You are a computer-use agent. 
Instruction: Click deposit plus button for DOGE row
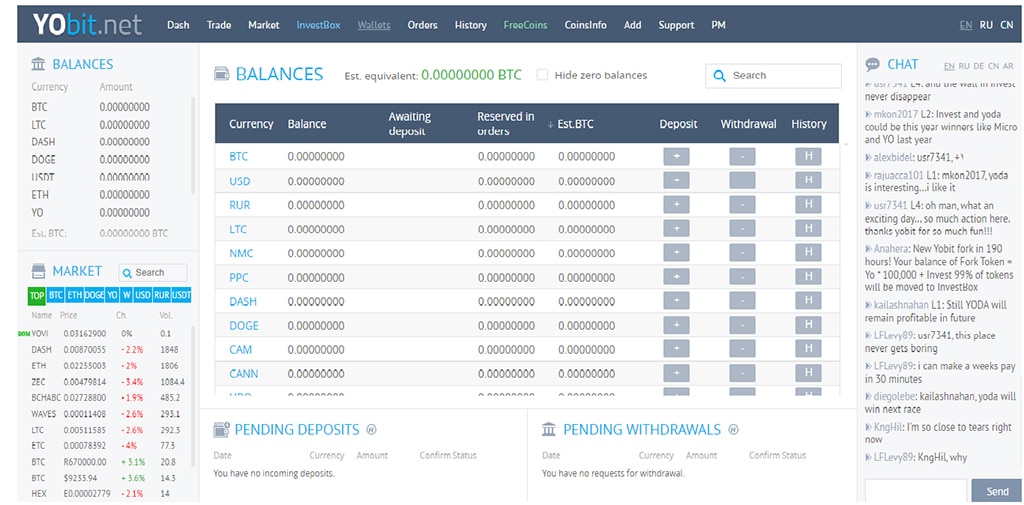[x=676, y=325]
